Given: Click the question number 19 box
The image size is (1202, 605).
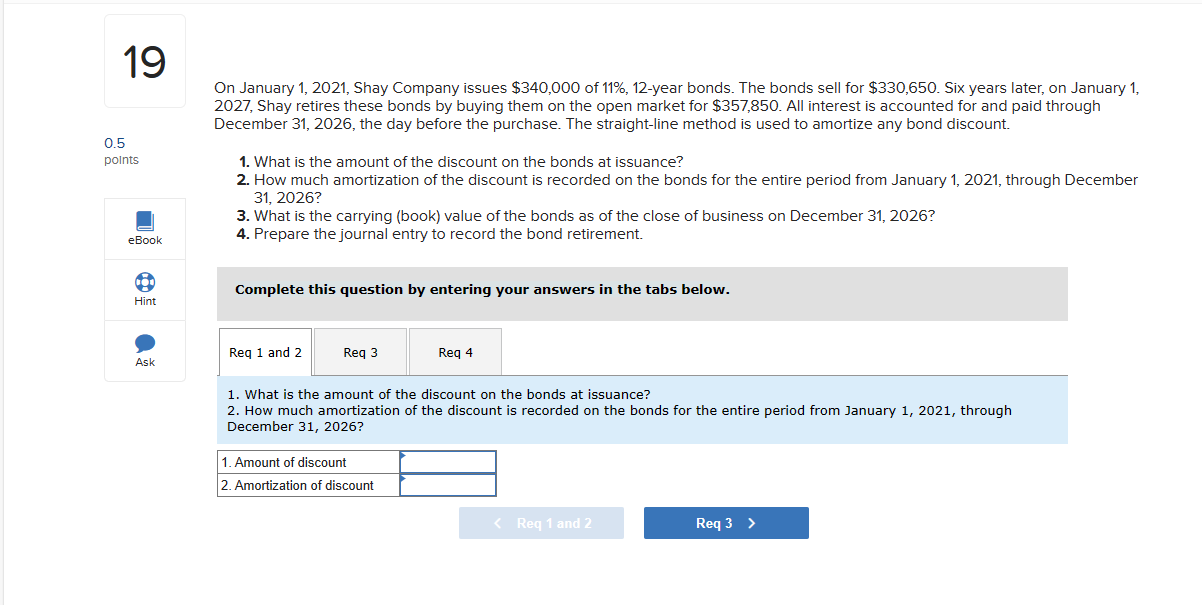Looking at the screenshot, I should (144, 60).
